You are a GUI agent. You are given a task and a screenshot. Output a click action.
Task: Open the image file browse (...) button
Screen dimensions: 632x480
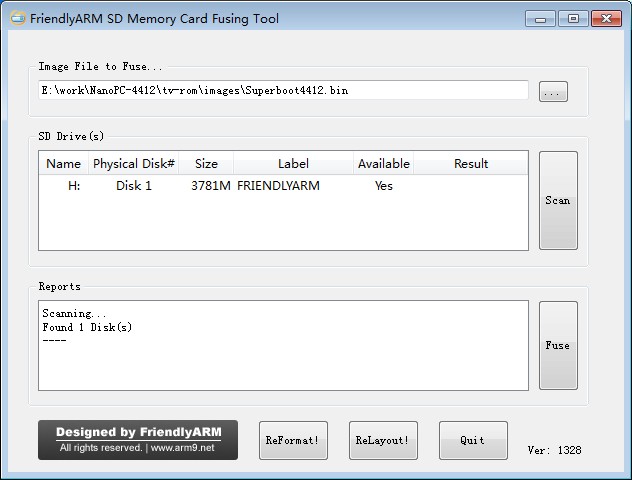click(553, 91)
